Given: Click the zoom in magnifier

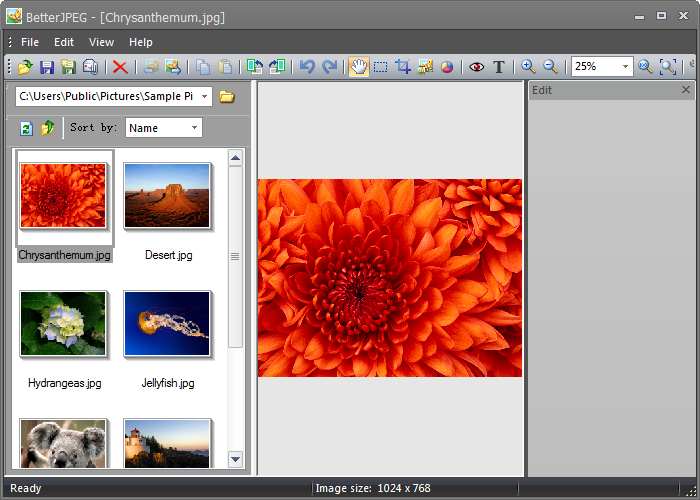Looking at the screenshot, I should point(528,67).
